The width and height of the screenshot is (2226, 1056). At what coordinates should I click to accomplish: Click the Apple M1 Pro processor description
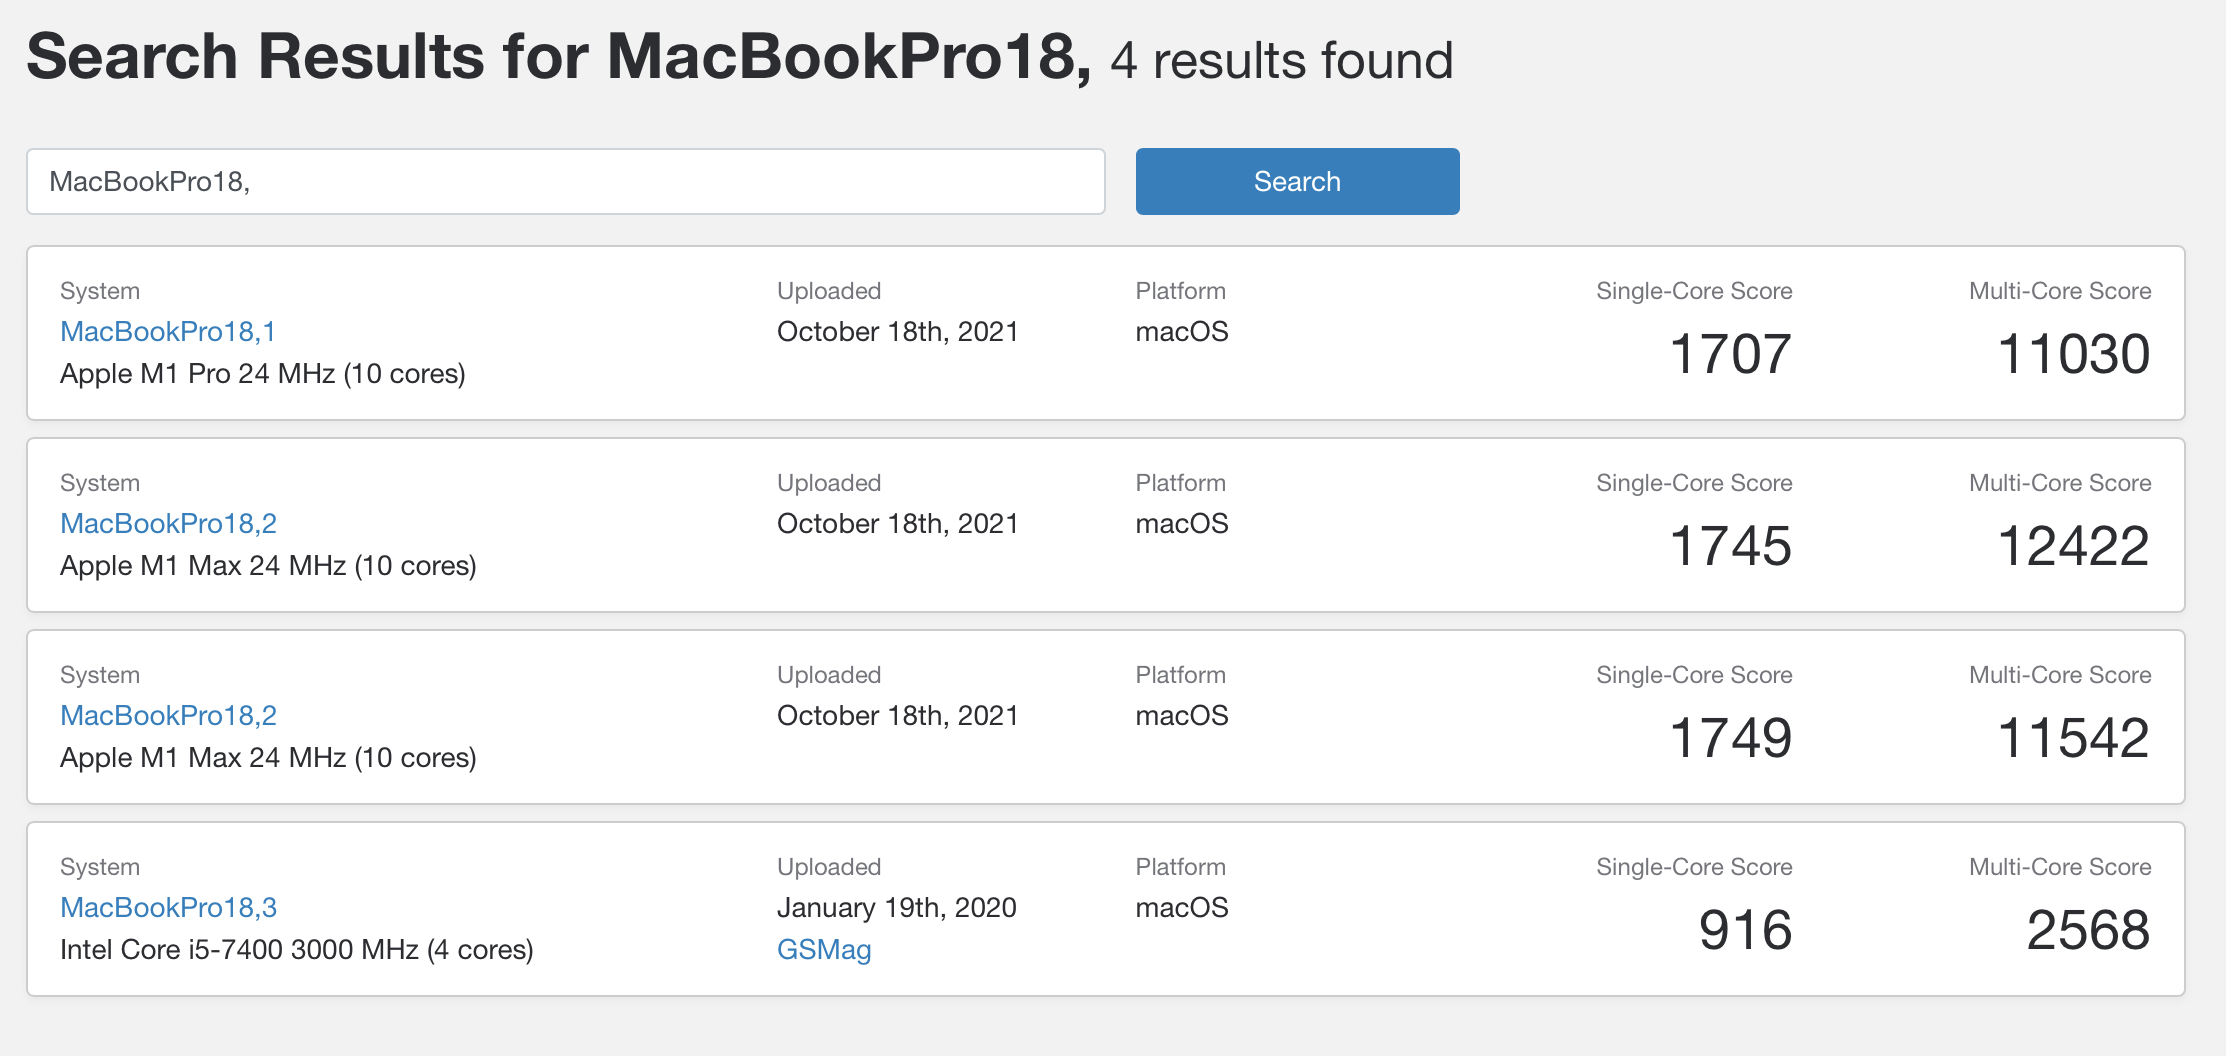point(262,373)
